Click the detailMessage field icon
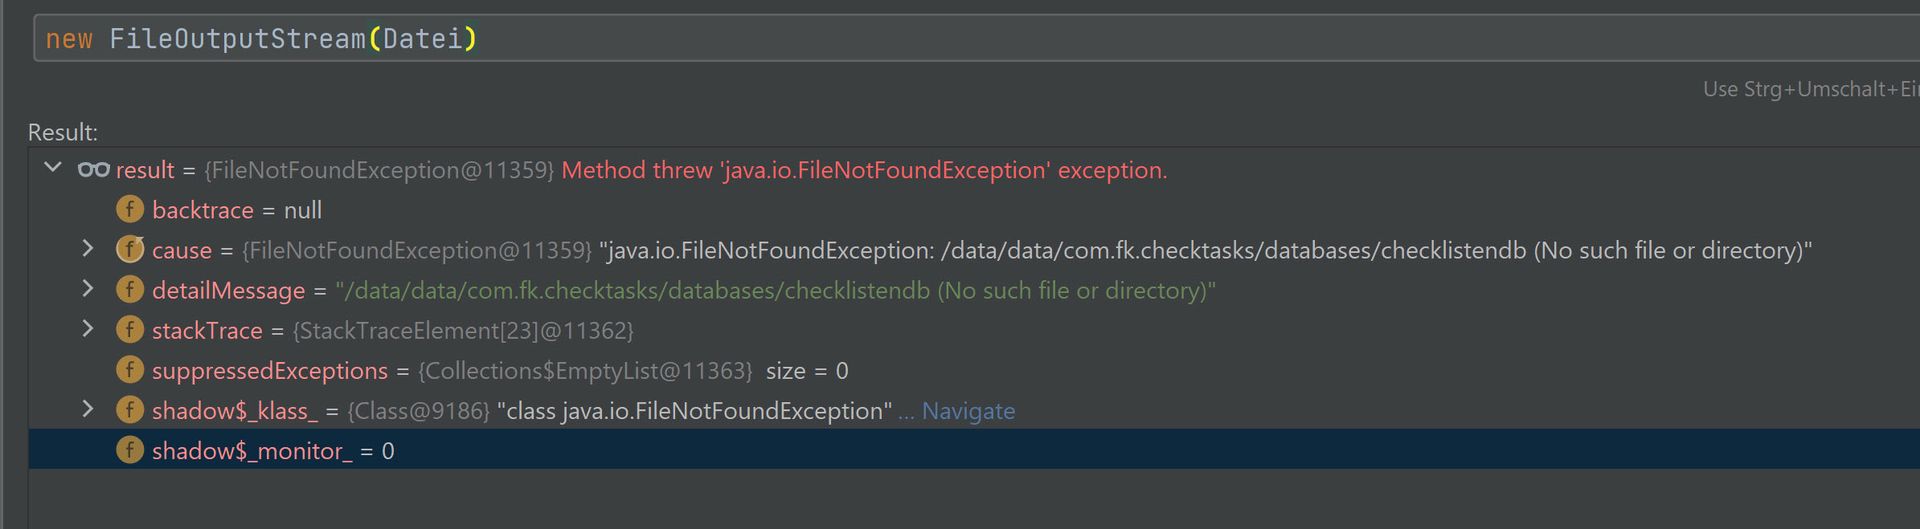 coord(130,290)
